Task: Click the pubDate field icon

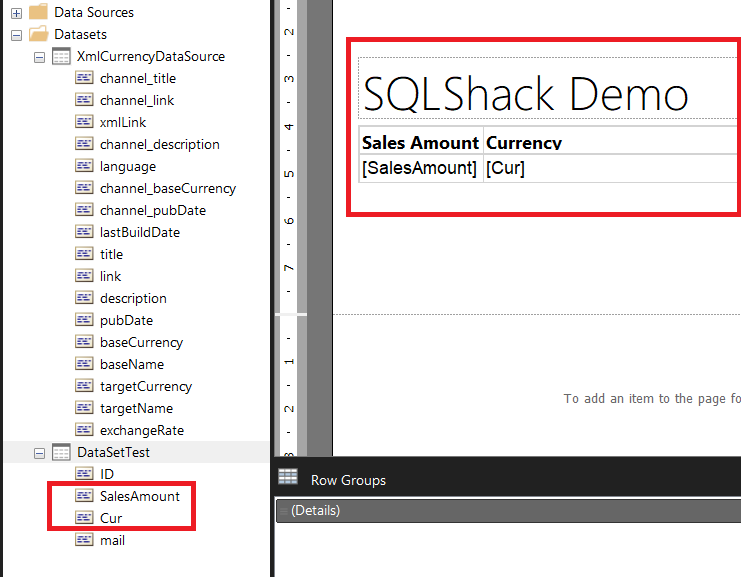Action: (84, 320)
